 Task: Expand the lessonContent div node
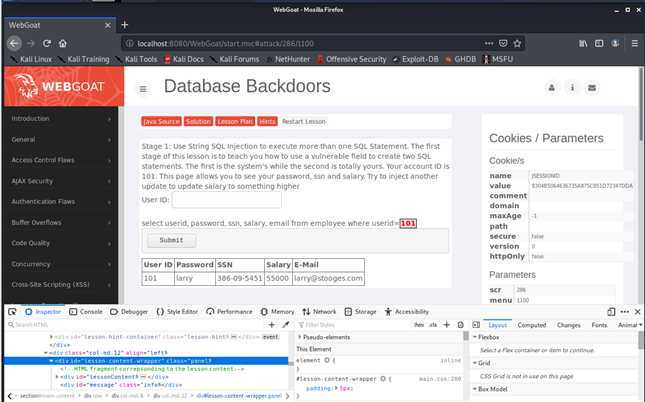pyautogui.click(x=57, y=377)
